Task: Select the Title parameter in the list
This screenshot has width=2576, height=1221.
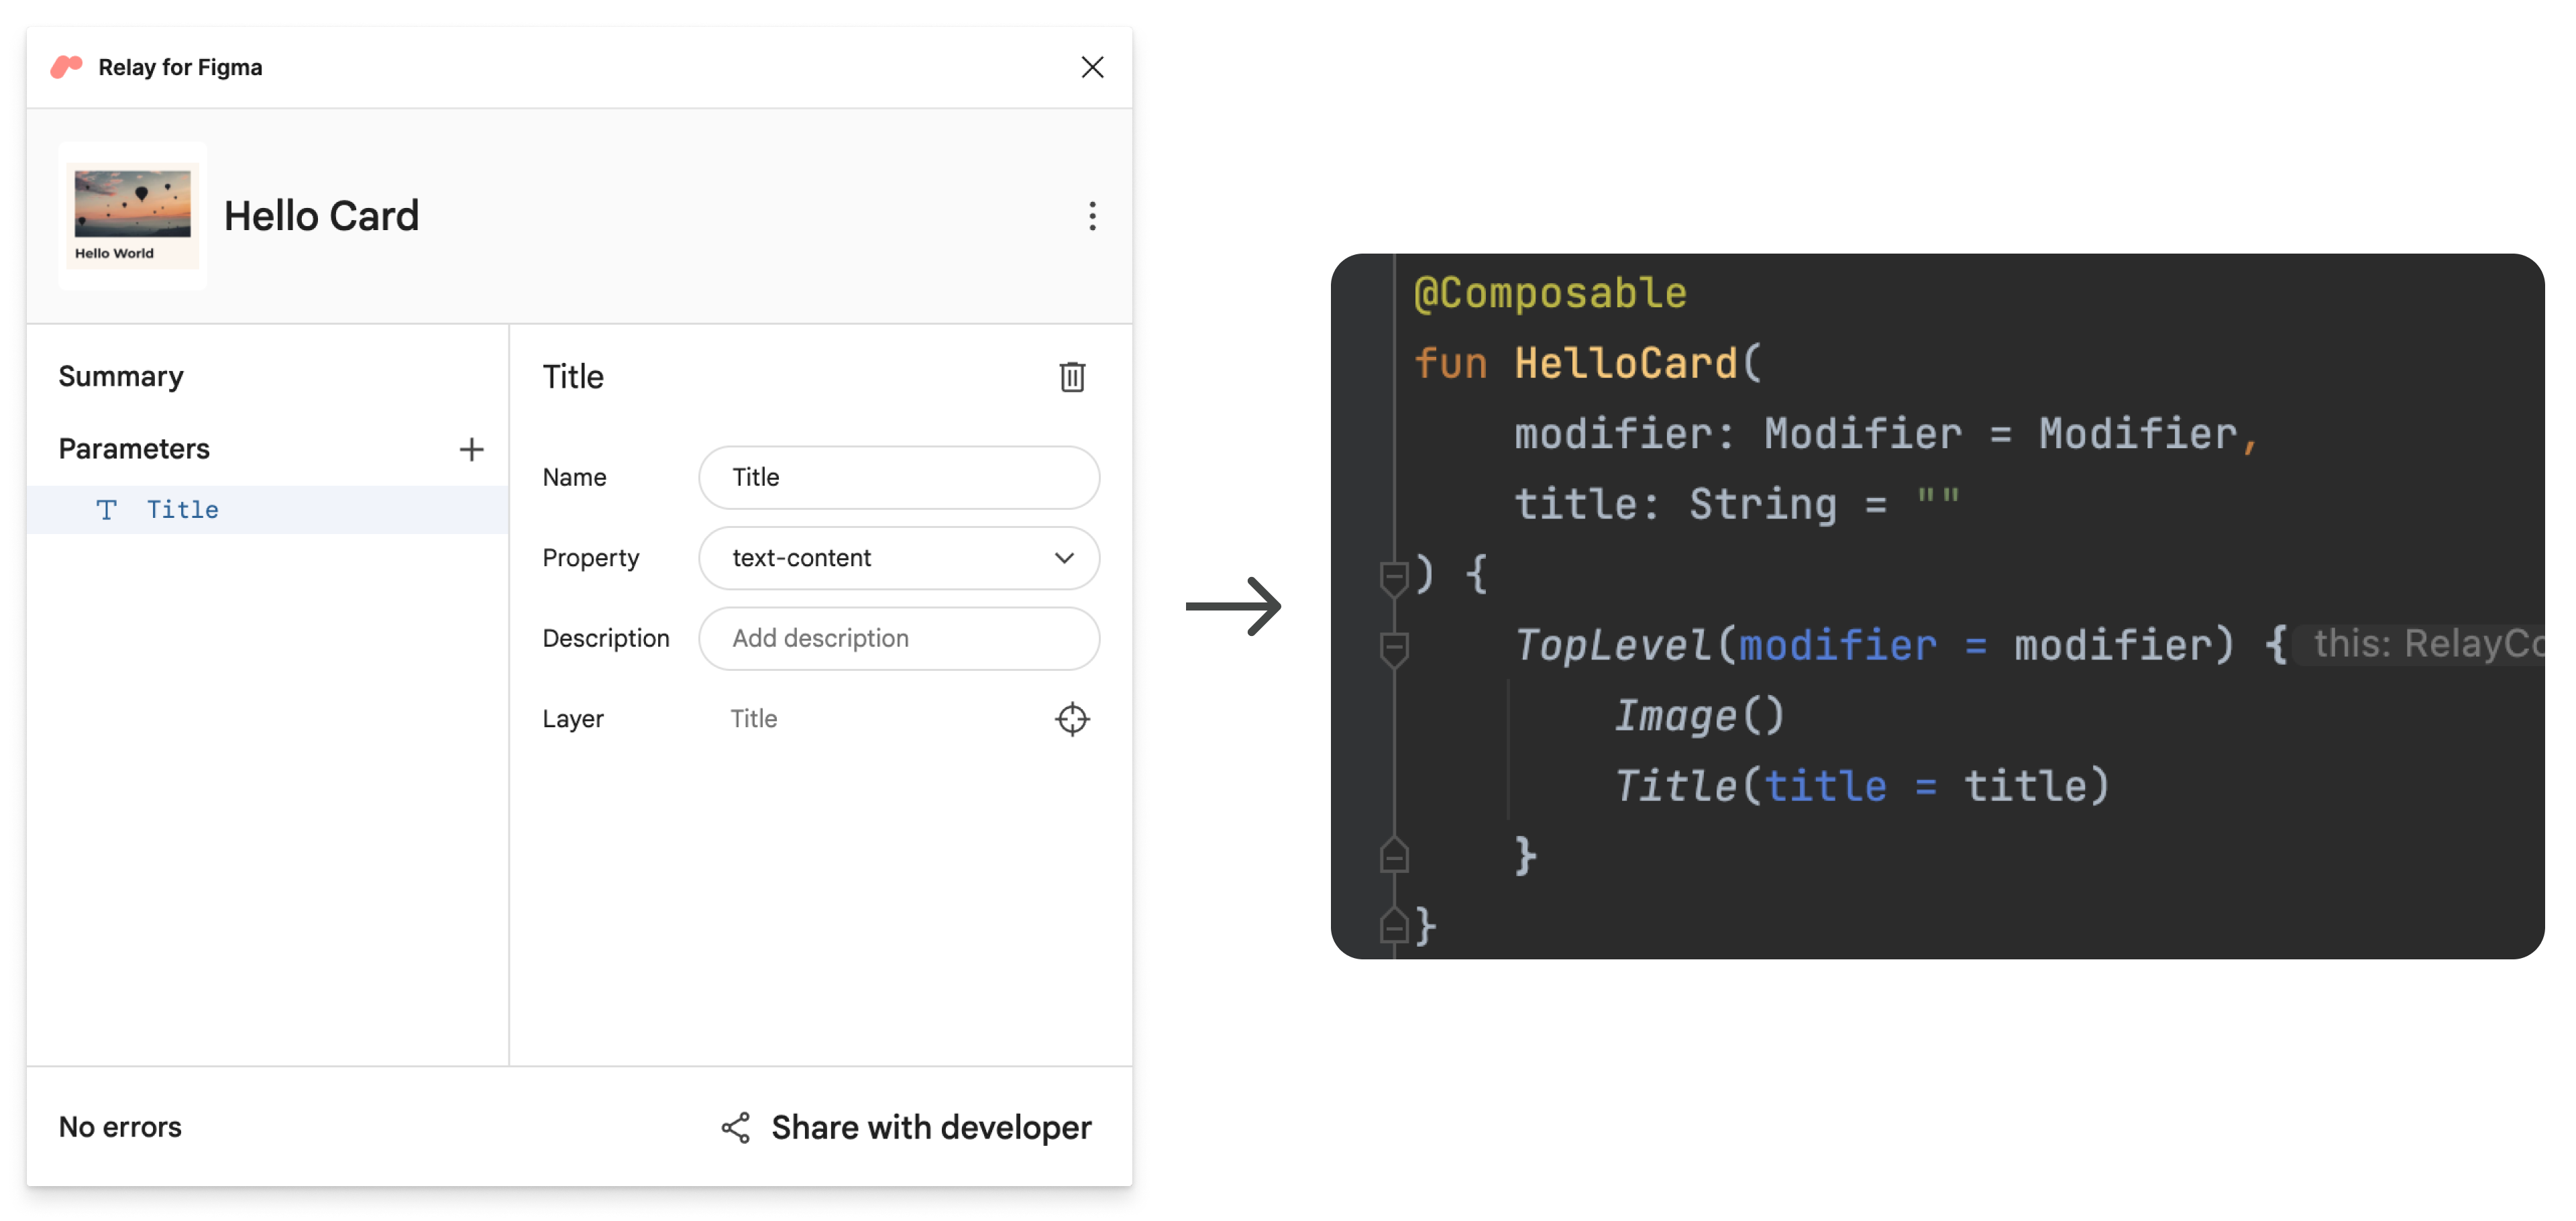Action: coord(180,509)
